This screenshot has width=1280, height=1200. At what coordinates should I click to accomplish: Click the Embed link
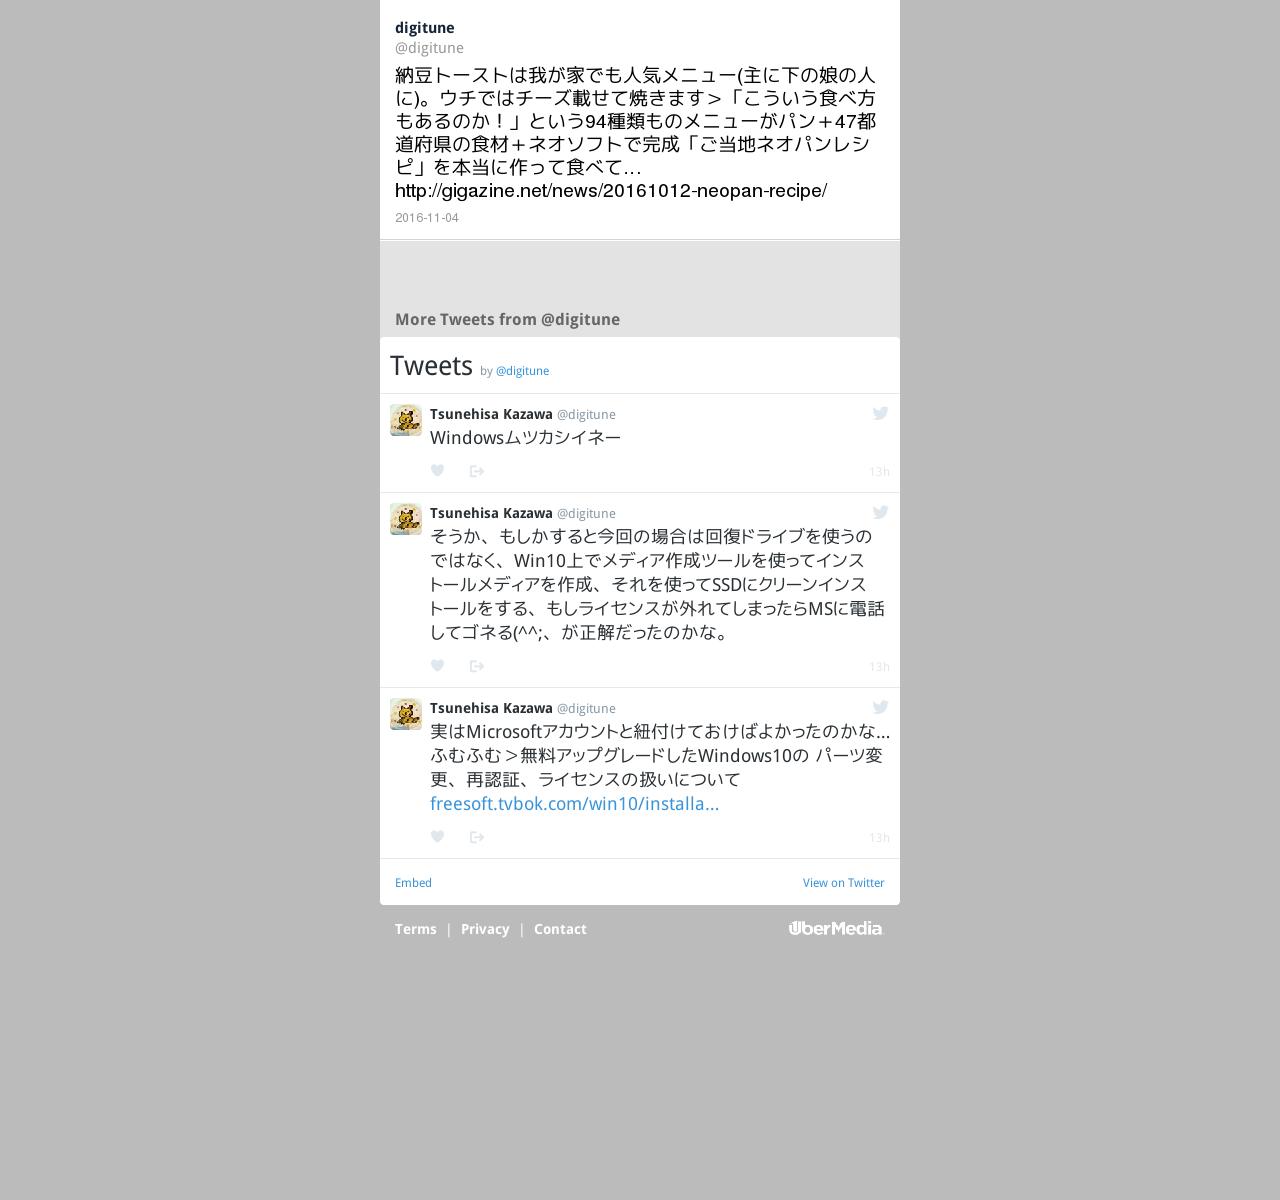pos(413,883)
